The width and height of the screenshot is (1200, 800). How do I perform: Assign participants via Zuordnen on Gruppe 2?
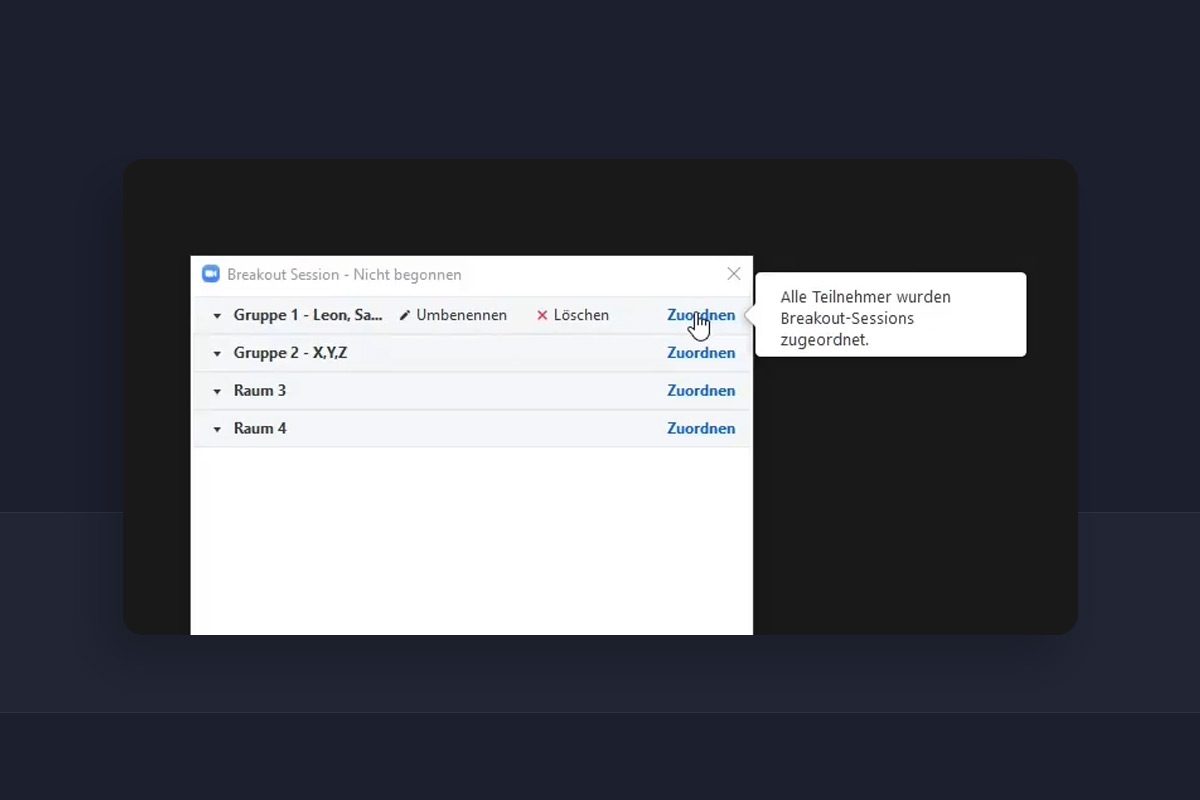pyautogui.click(x=701, y=352)
